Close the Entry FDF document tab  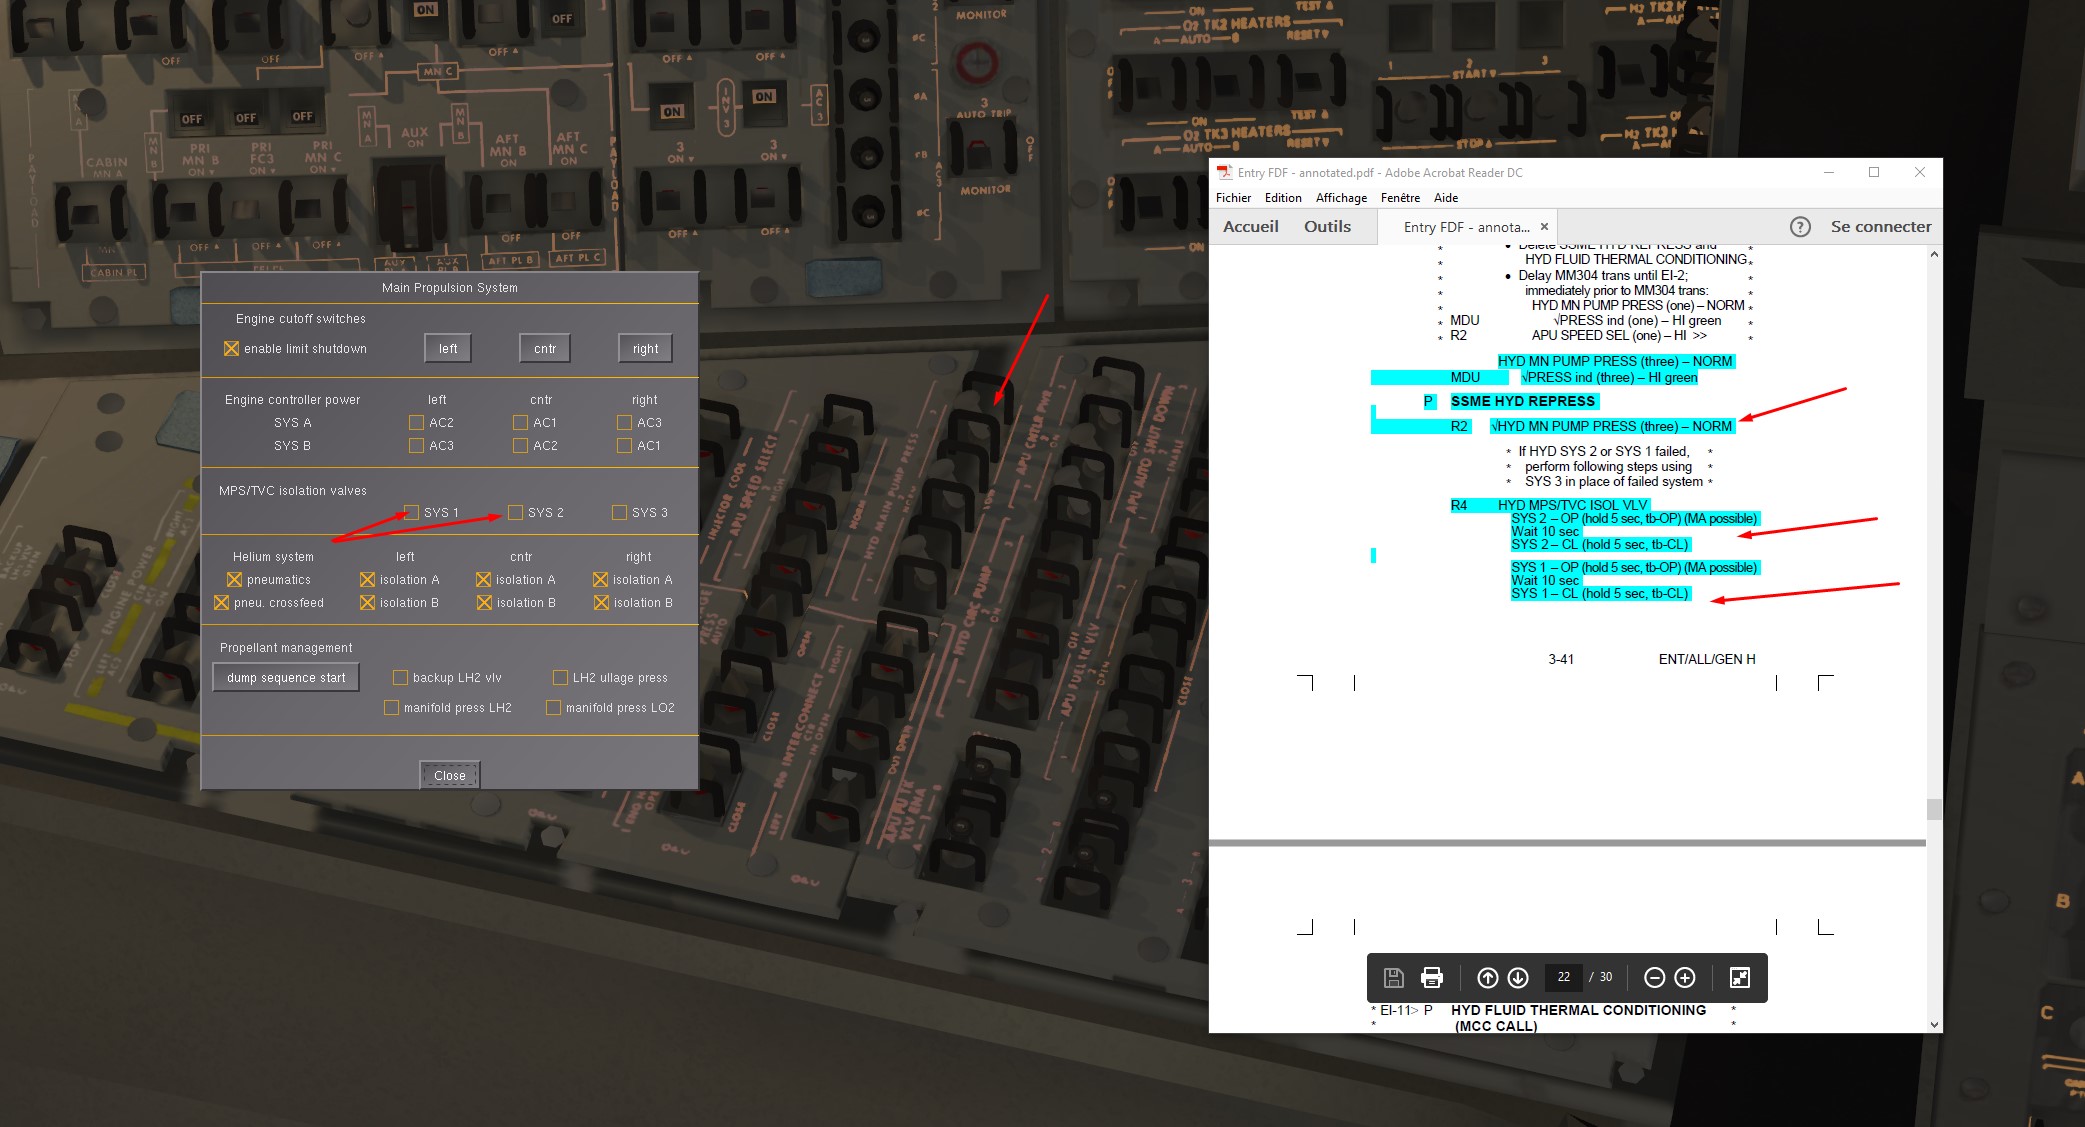click(x=1544, y=227)
